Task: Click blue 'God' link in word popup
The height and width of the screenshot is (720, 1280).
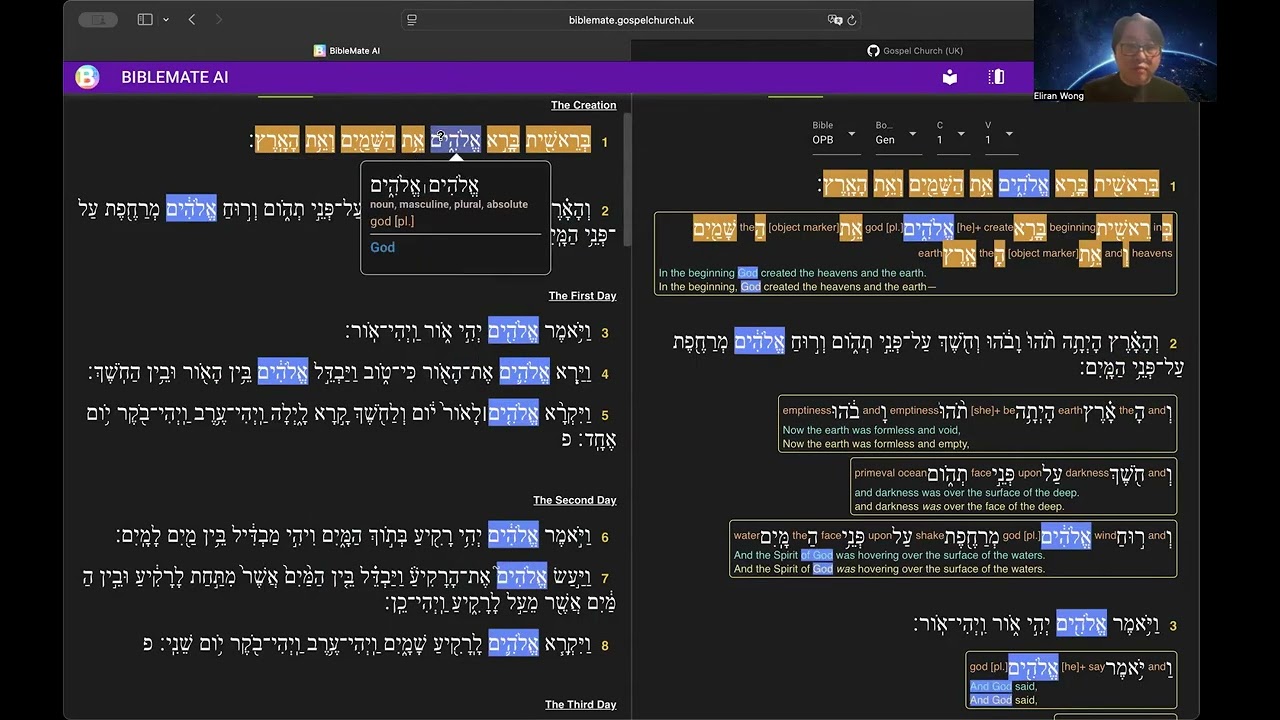Action: point(382,247)
